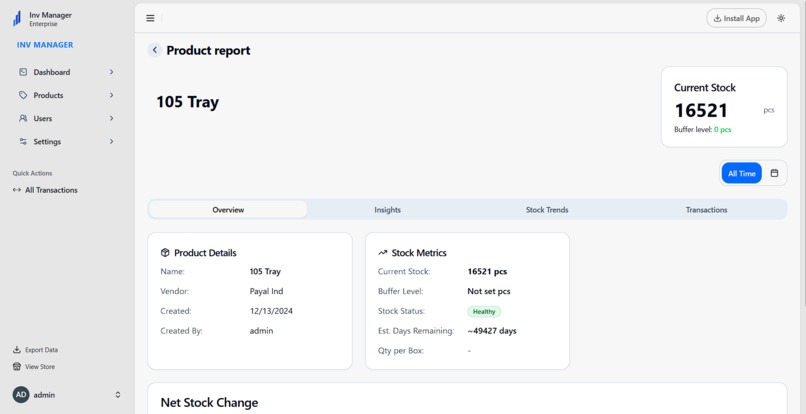The height and width of the screenshot is (414, 806).
Task: Expand the Users menu chevron
Action: 112,118
